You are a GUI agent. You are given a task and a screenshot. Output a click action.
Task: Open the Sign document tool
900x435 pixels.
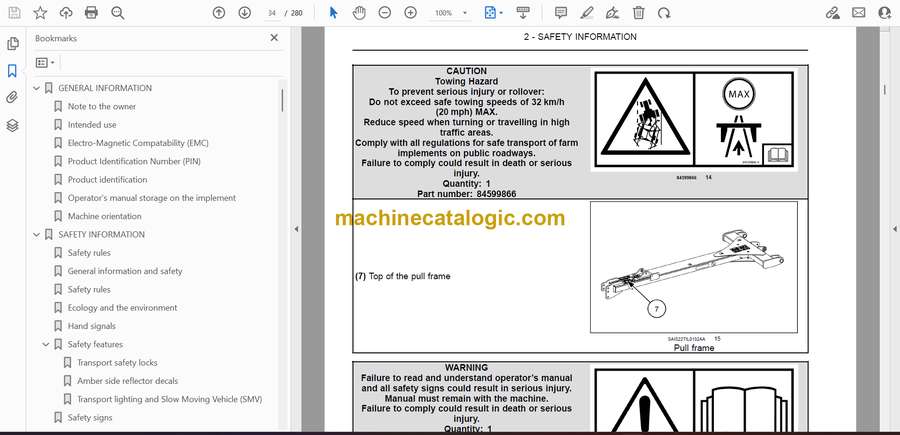(x=612, y=13)
